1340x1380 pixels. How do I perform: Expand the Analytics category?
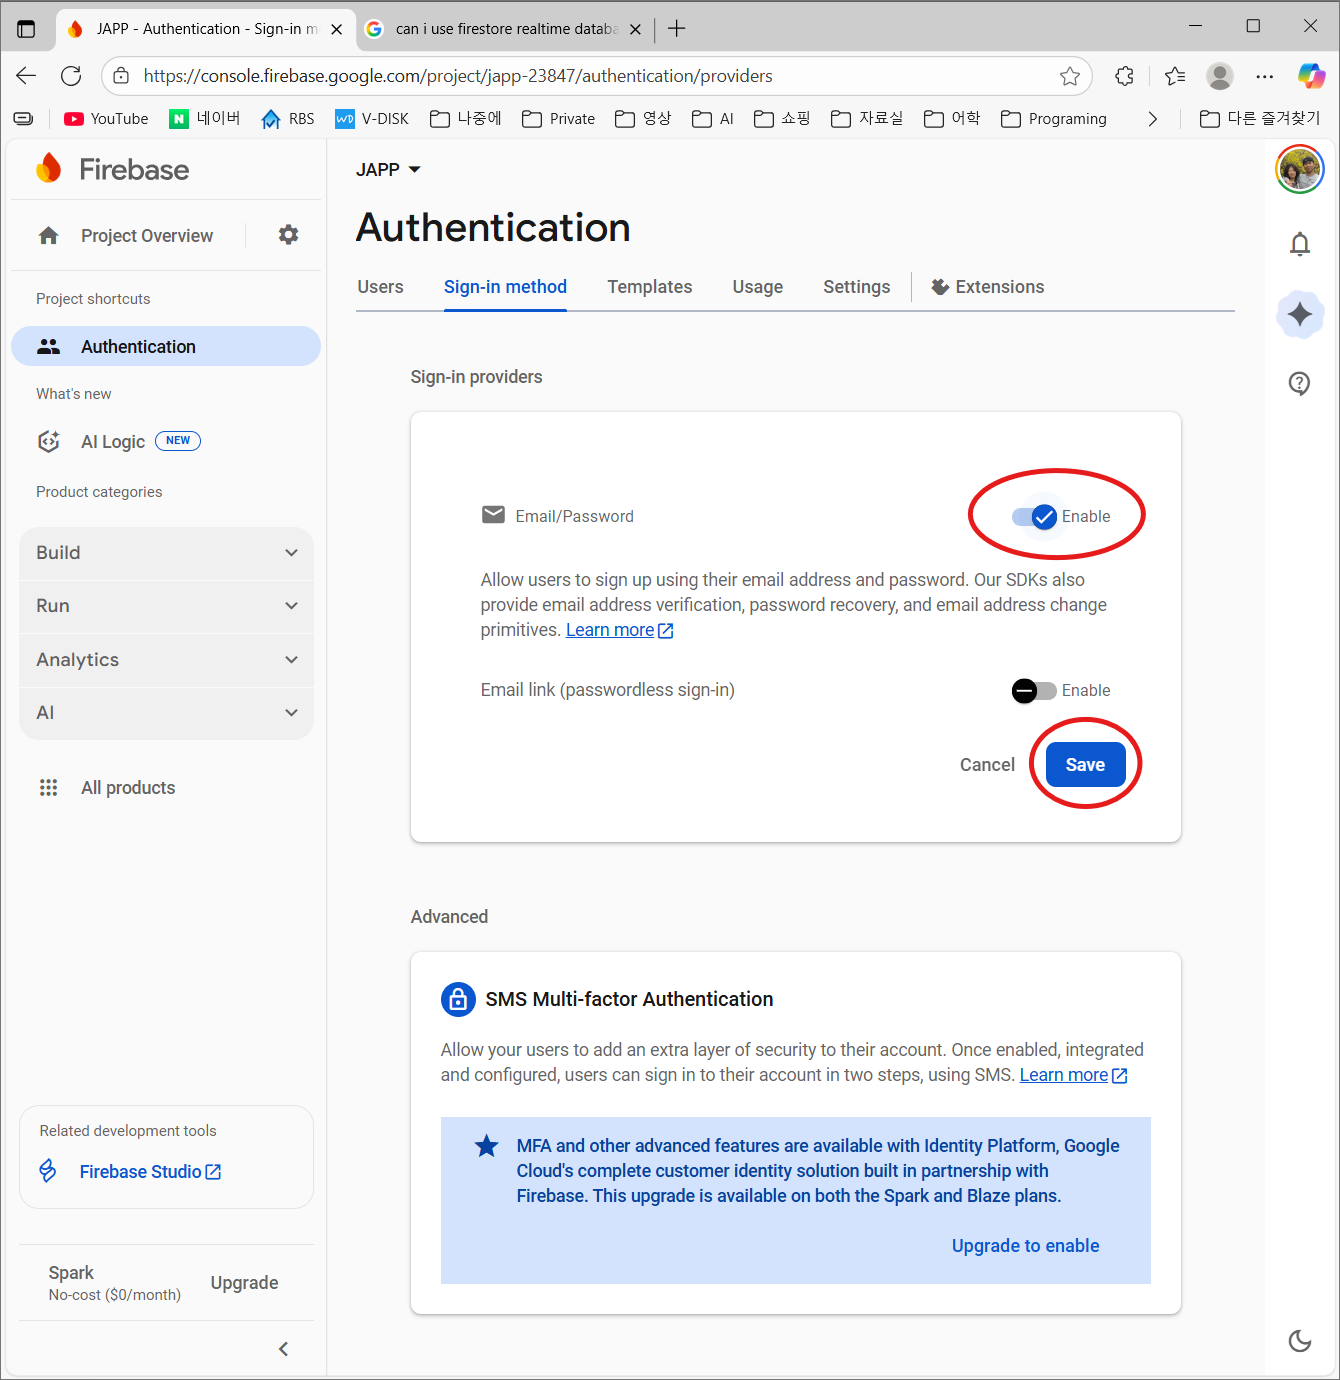[x=166, y=660]
